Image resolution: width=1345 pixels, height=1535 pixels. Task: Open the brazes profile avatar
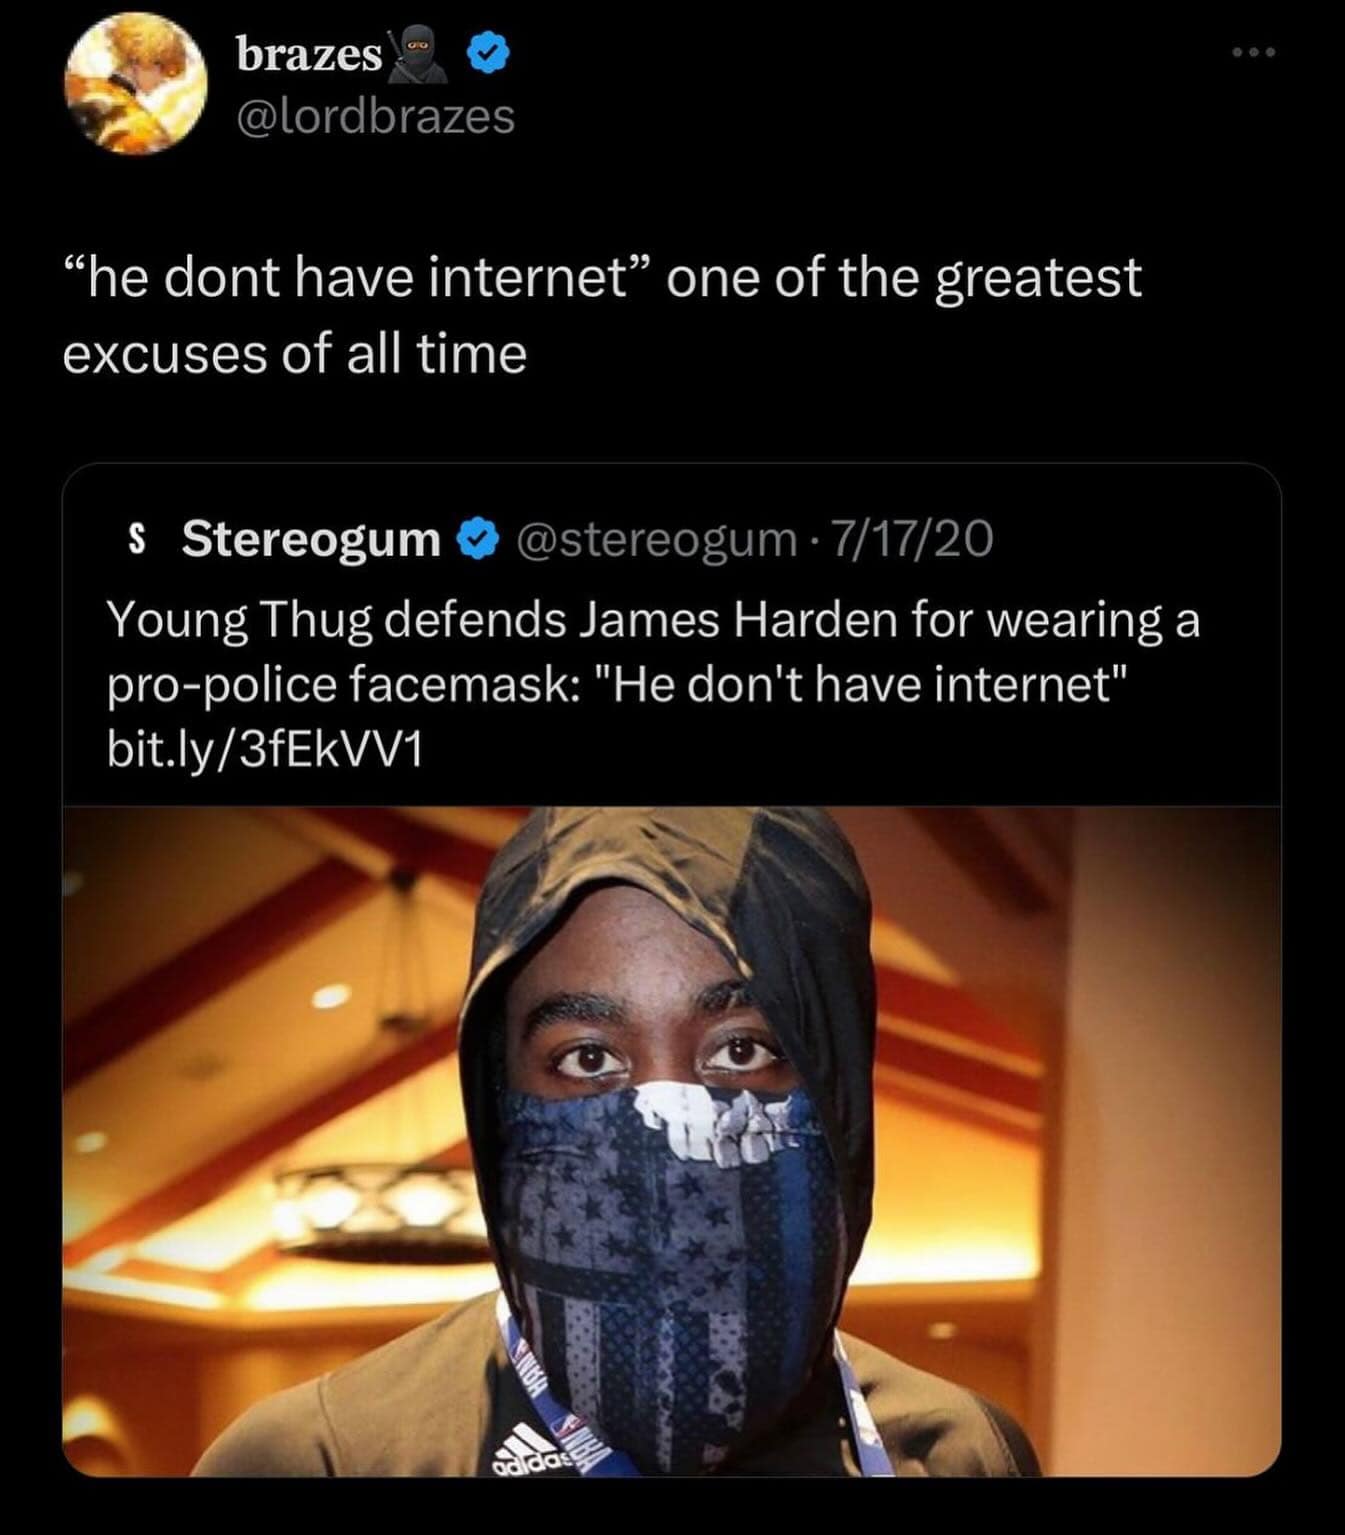136,85
